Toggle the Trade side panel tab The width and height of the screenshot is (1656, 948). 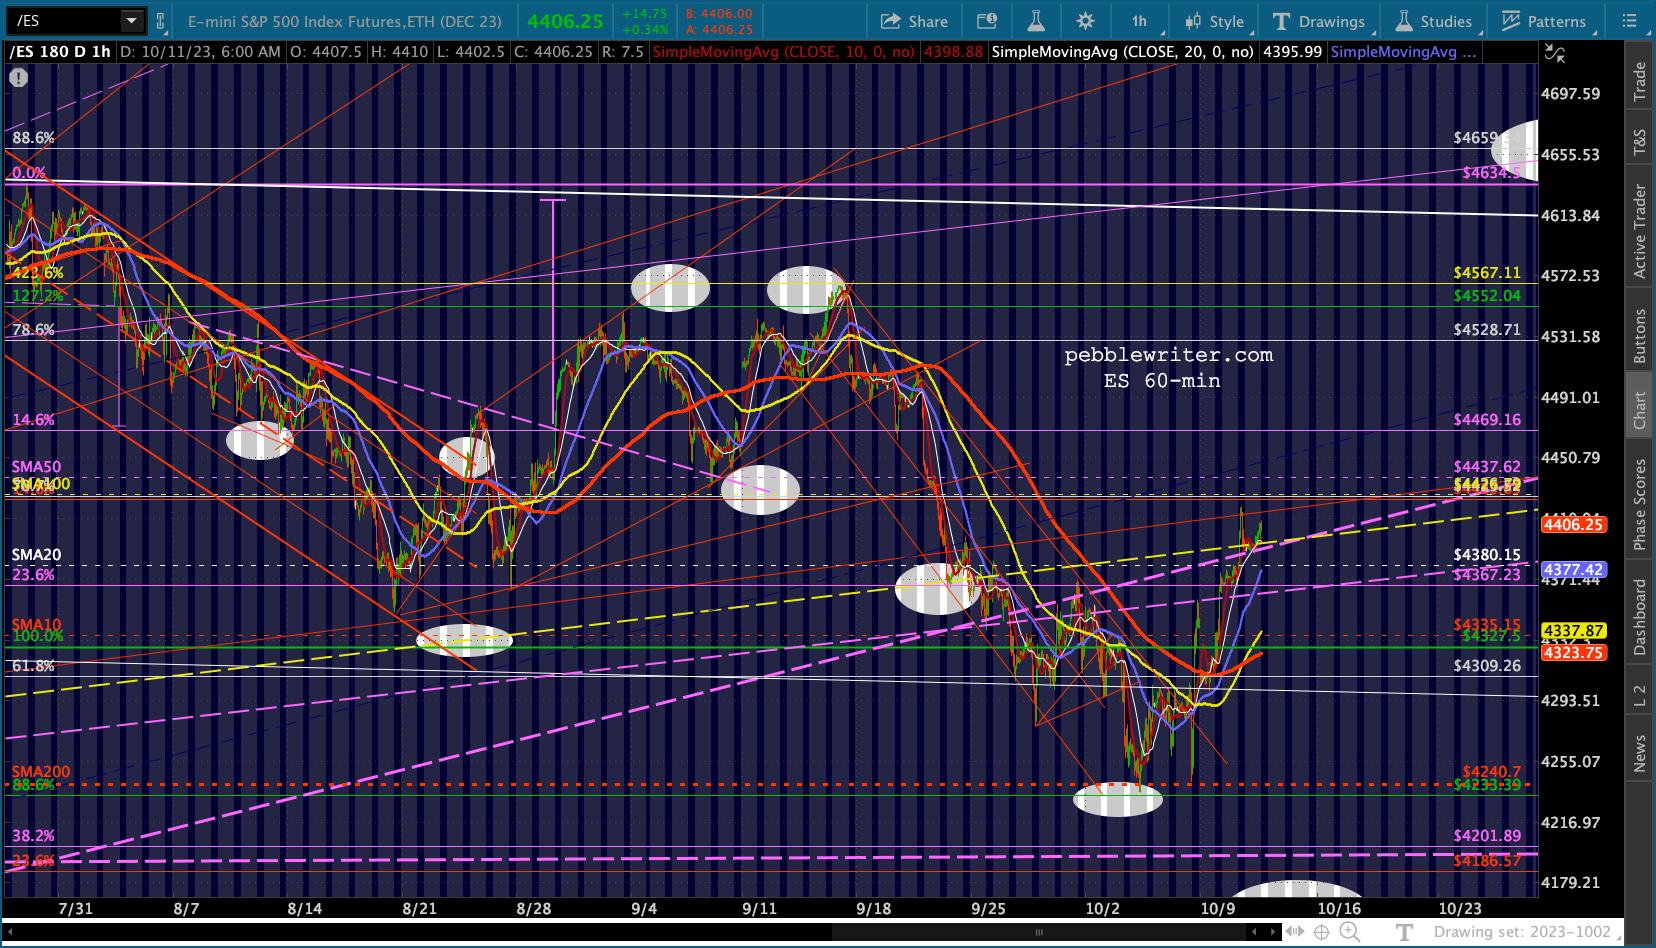point(1640,81)
